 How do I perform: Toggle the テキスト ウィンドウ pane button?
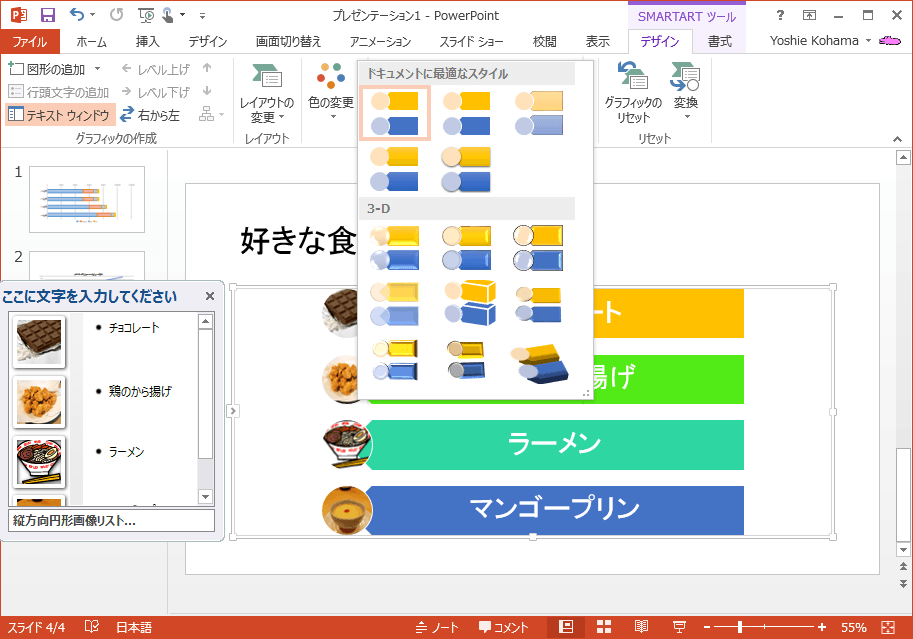tap(60, 115)
